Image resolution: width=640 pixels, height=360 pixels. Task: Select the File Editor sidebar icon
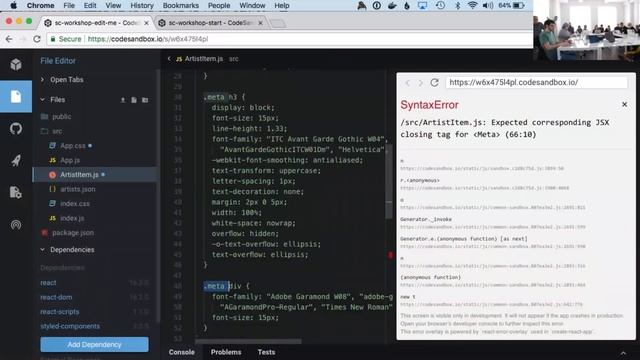tap(16, 97)
